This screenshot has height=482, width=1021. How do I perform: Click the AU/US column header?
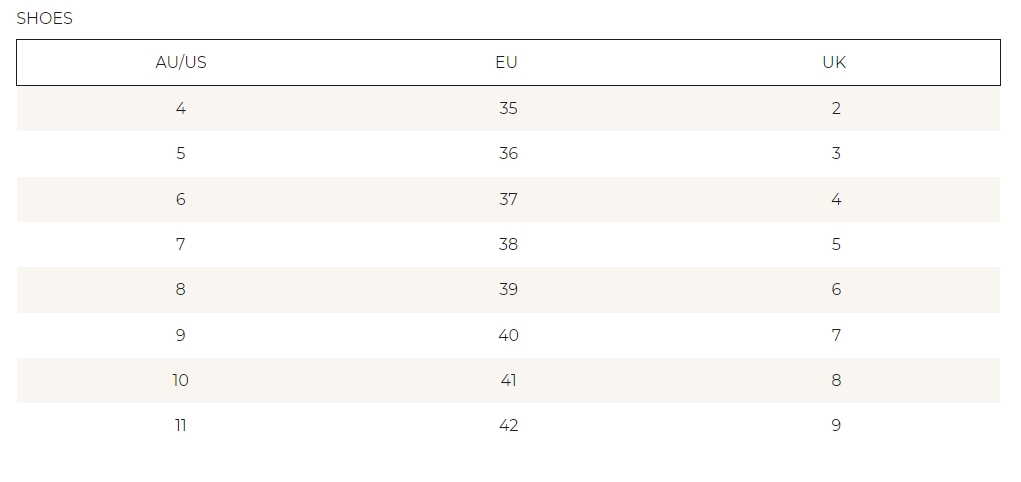181,62
